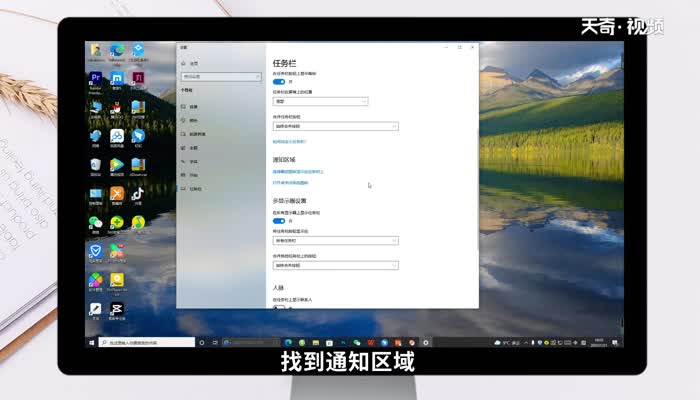Open the 如何自定义任务栏 help link
The image size is (700, 400).
click(x=289, y=142)
